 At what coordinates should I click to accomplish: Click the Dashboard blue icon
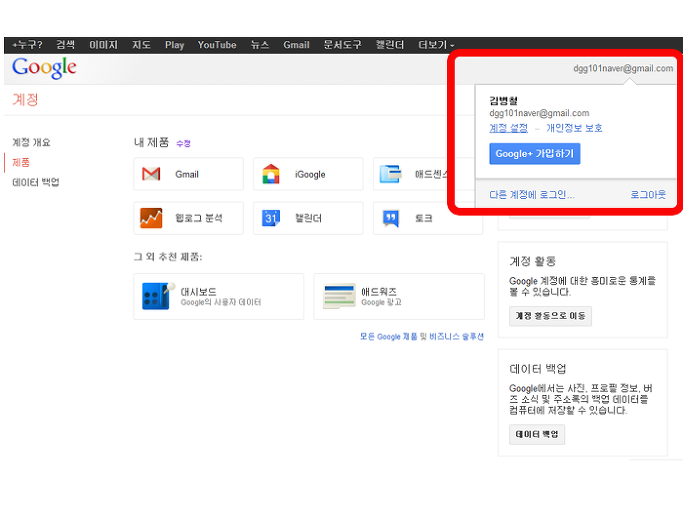(x=158, y=296)
